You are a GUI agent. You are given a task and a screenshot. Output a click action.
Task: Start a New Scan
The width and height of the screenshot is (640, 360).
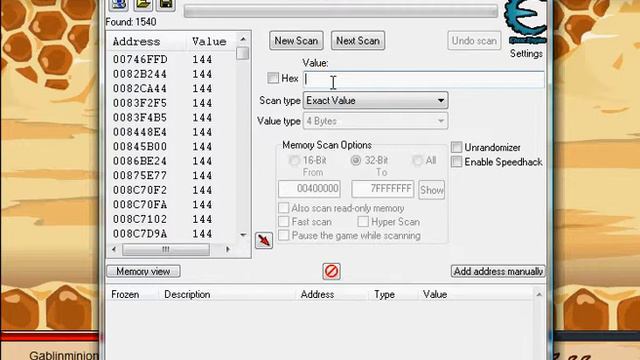[296, 41]
